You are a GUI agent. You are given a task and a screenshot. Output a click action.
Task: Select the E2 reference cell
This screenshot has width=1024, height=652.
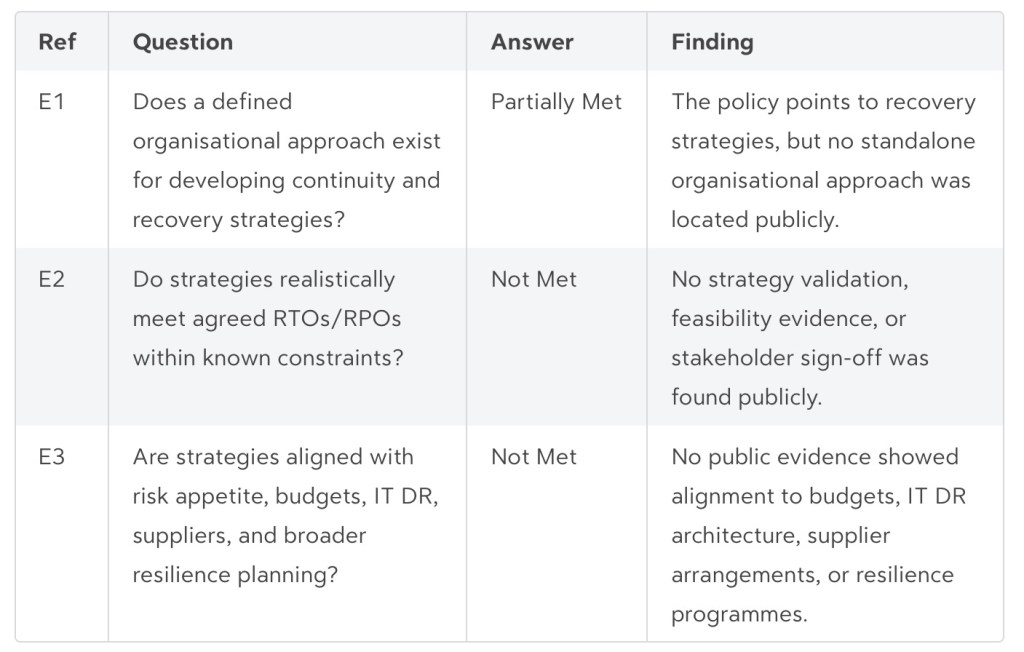coord(51,280)
